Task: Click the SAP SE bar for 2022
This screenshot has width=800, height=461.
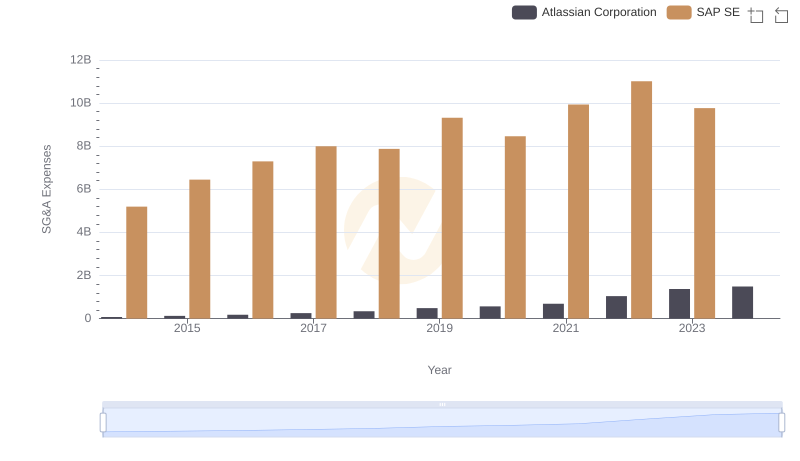Action: coord(641,200)
